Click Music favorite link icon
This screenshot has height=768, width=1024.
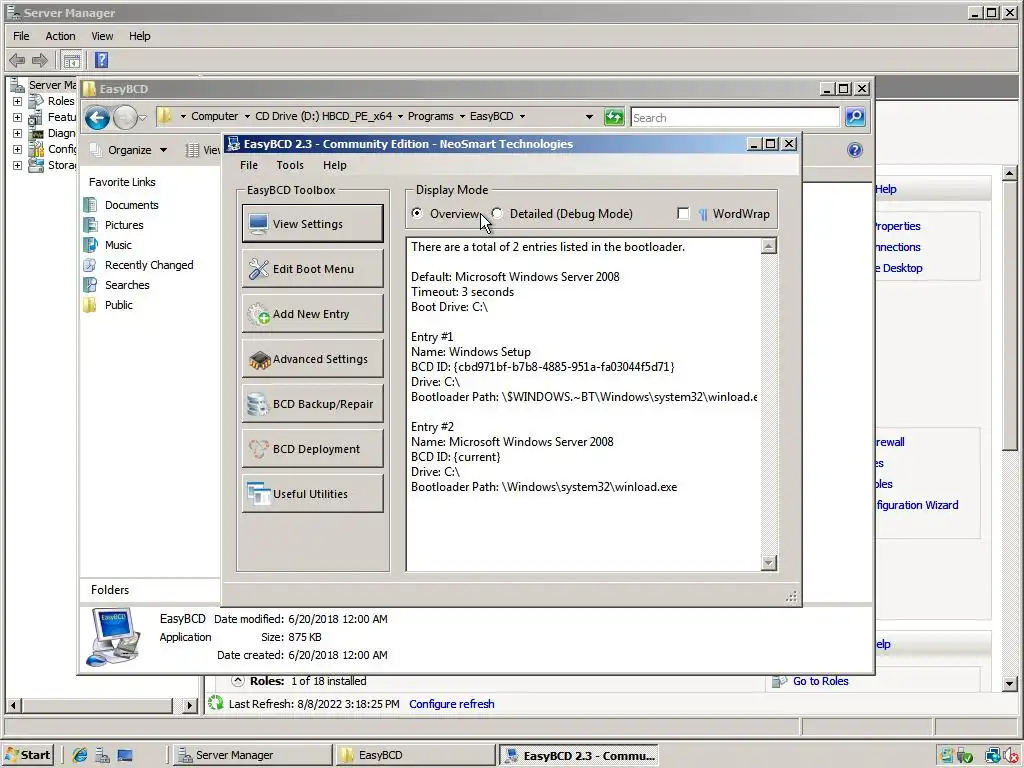90,245
